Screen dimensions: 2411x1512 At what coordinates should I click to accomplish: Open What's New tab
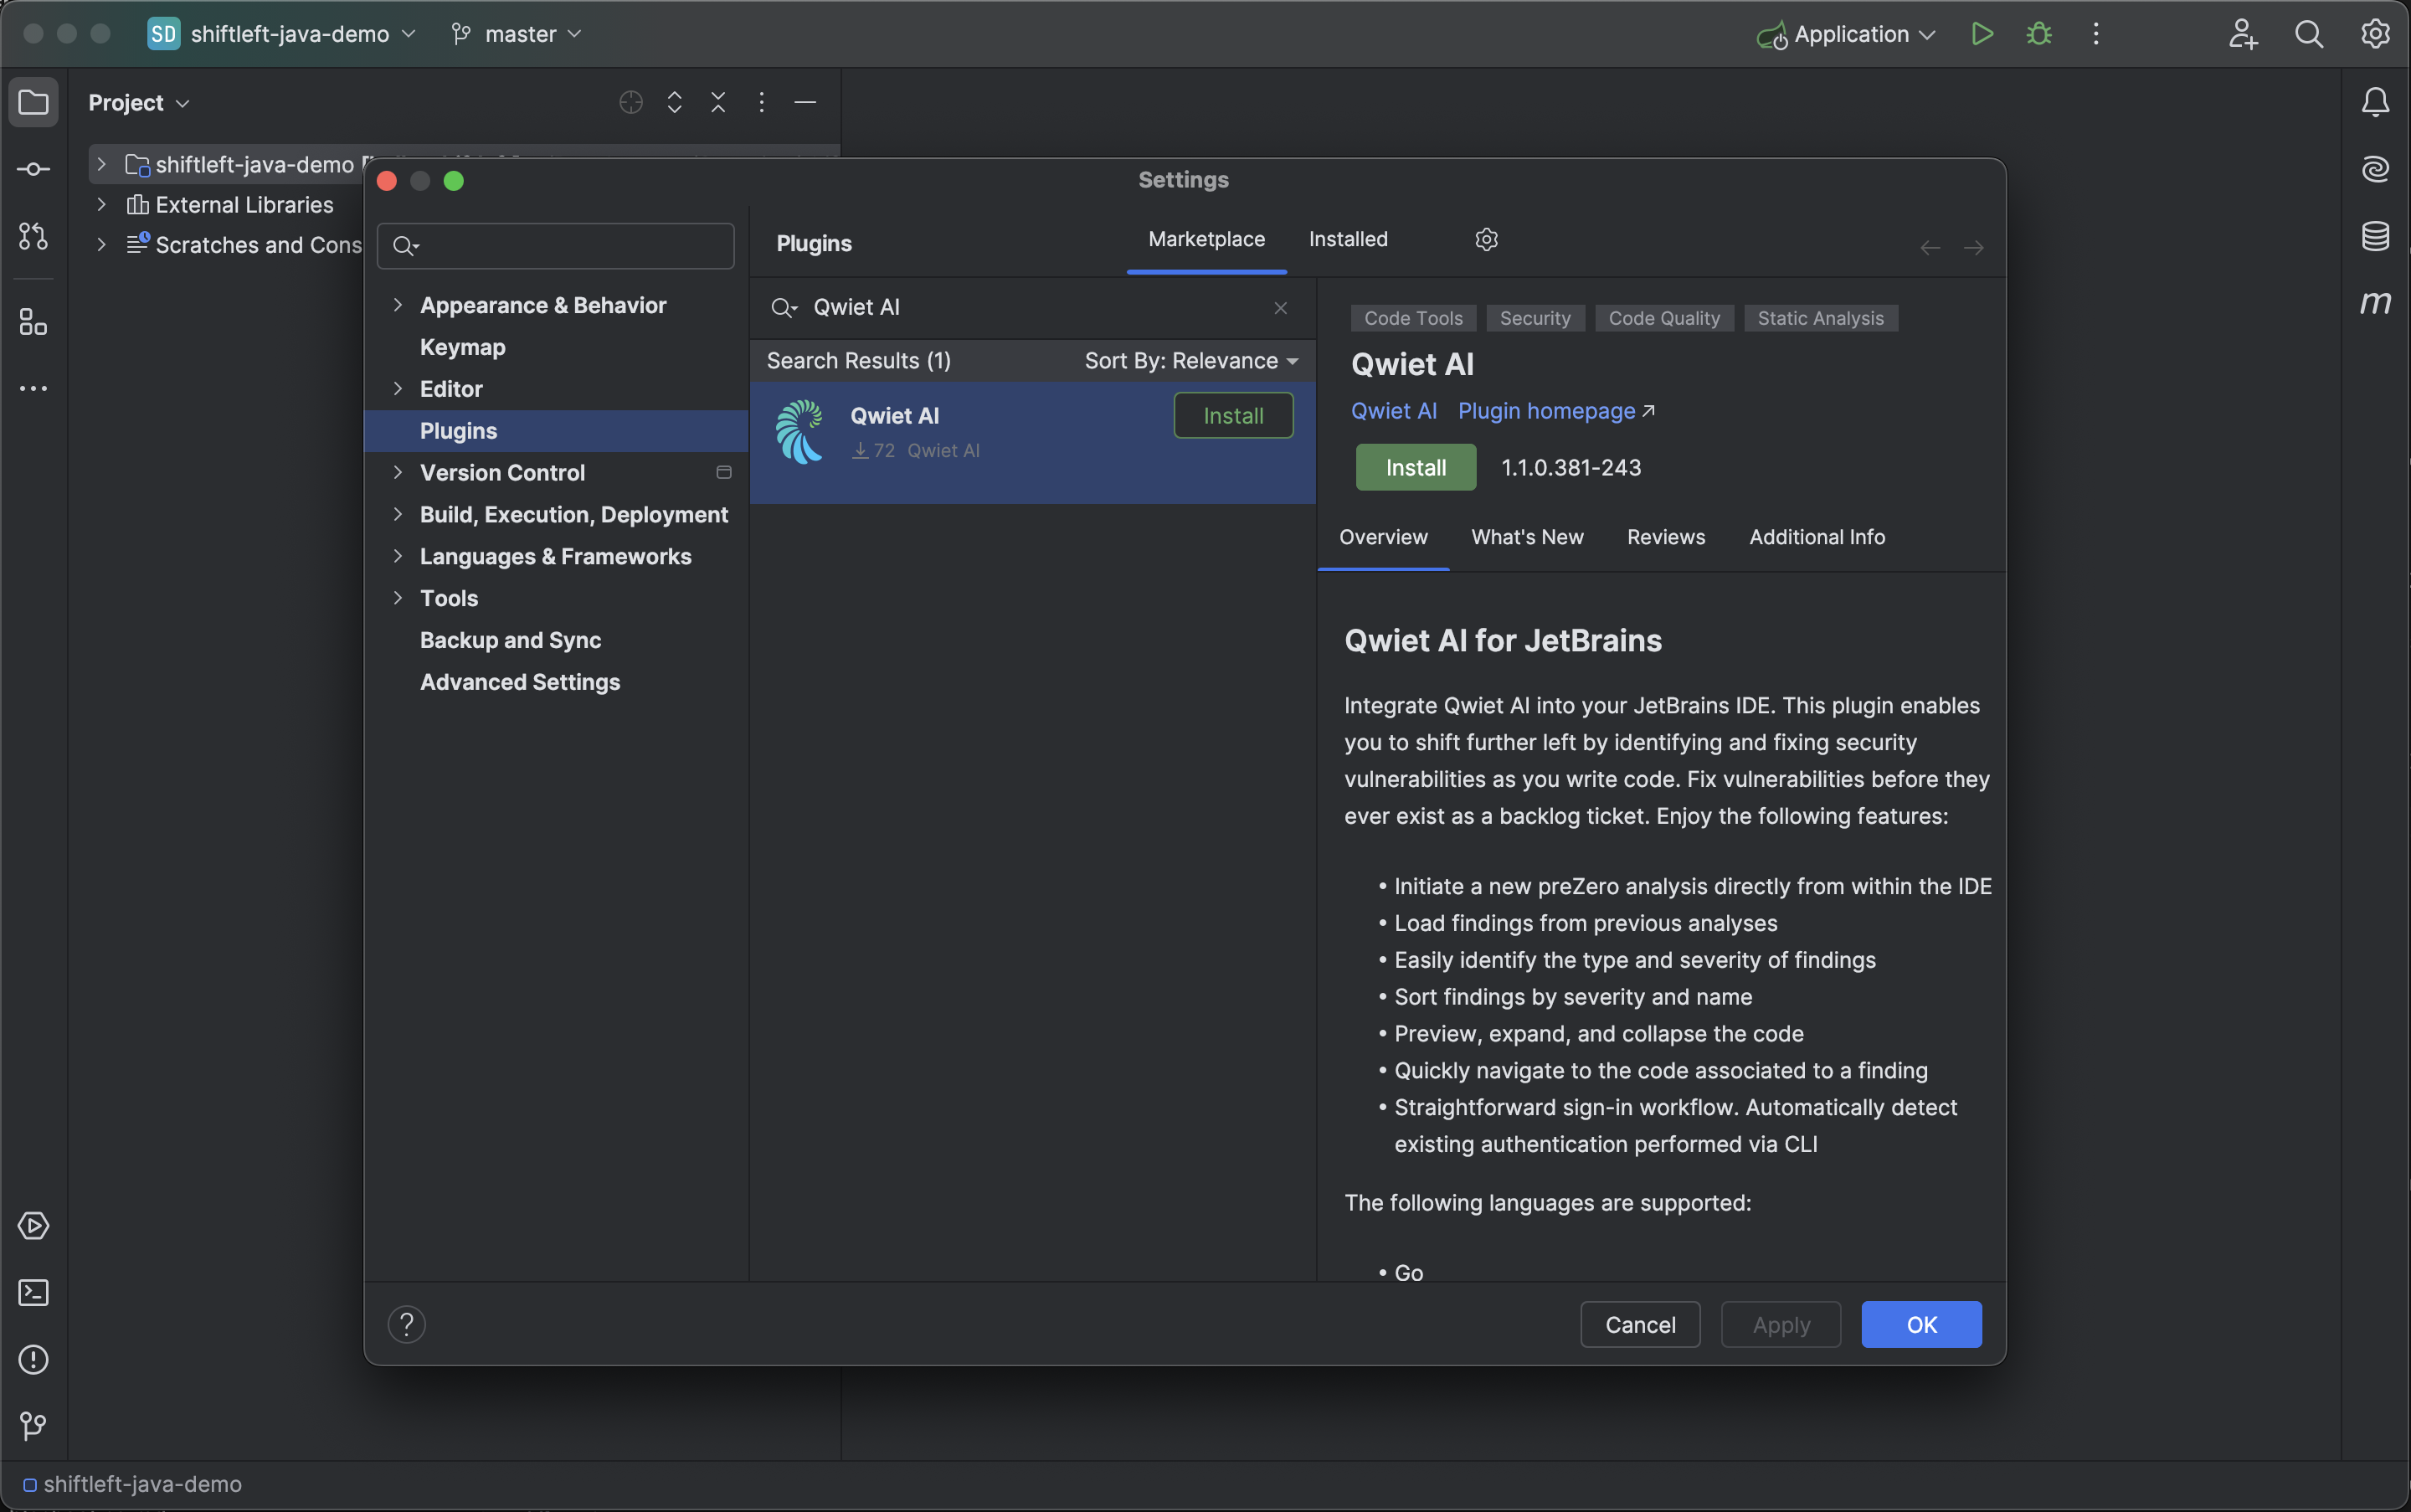pos(1527,537)
